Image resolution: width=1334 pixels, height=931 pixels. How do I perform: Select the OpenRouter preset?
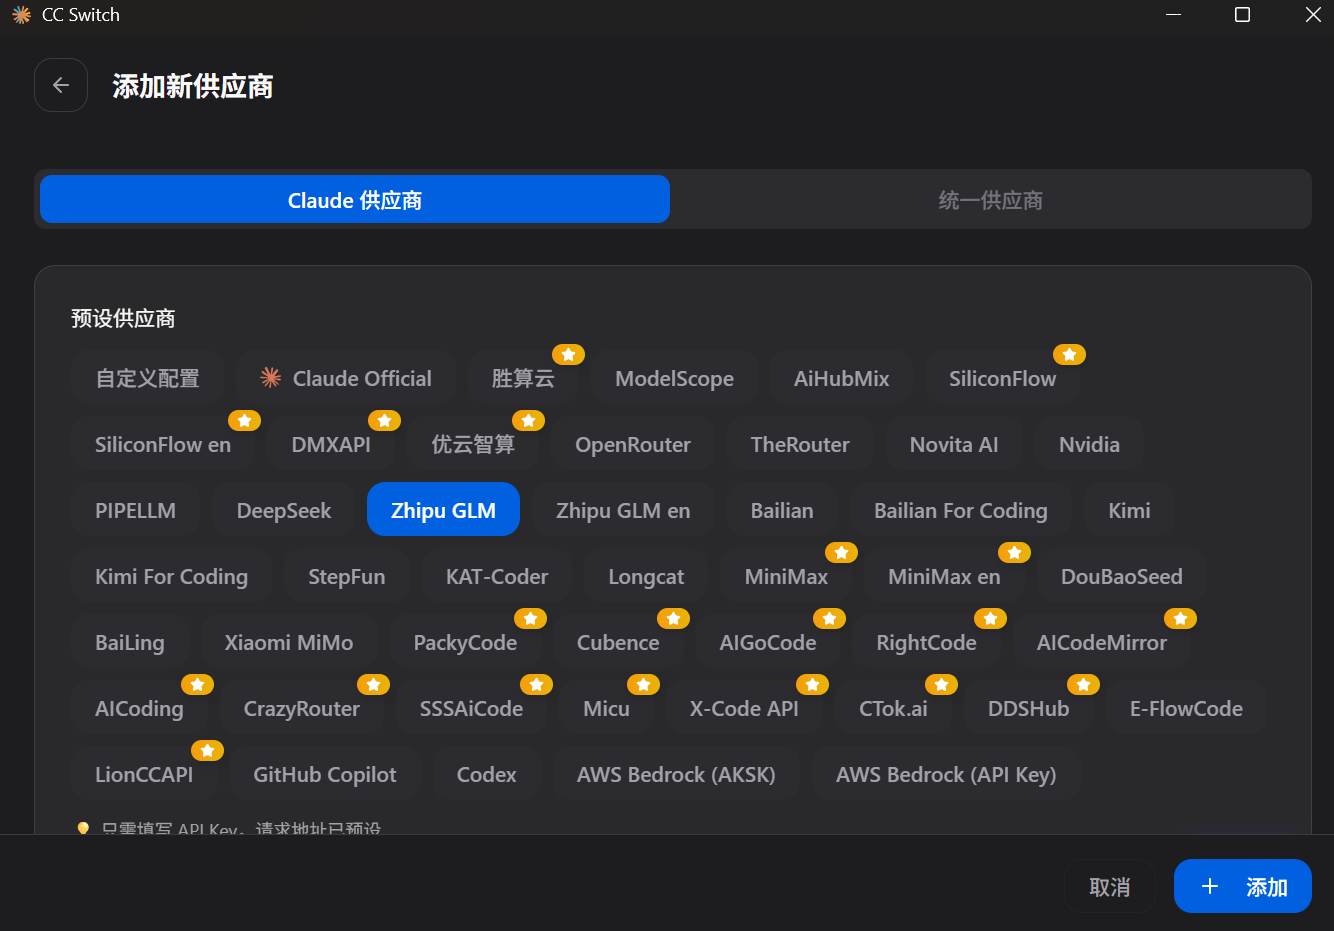(633, 444)
